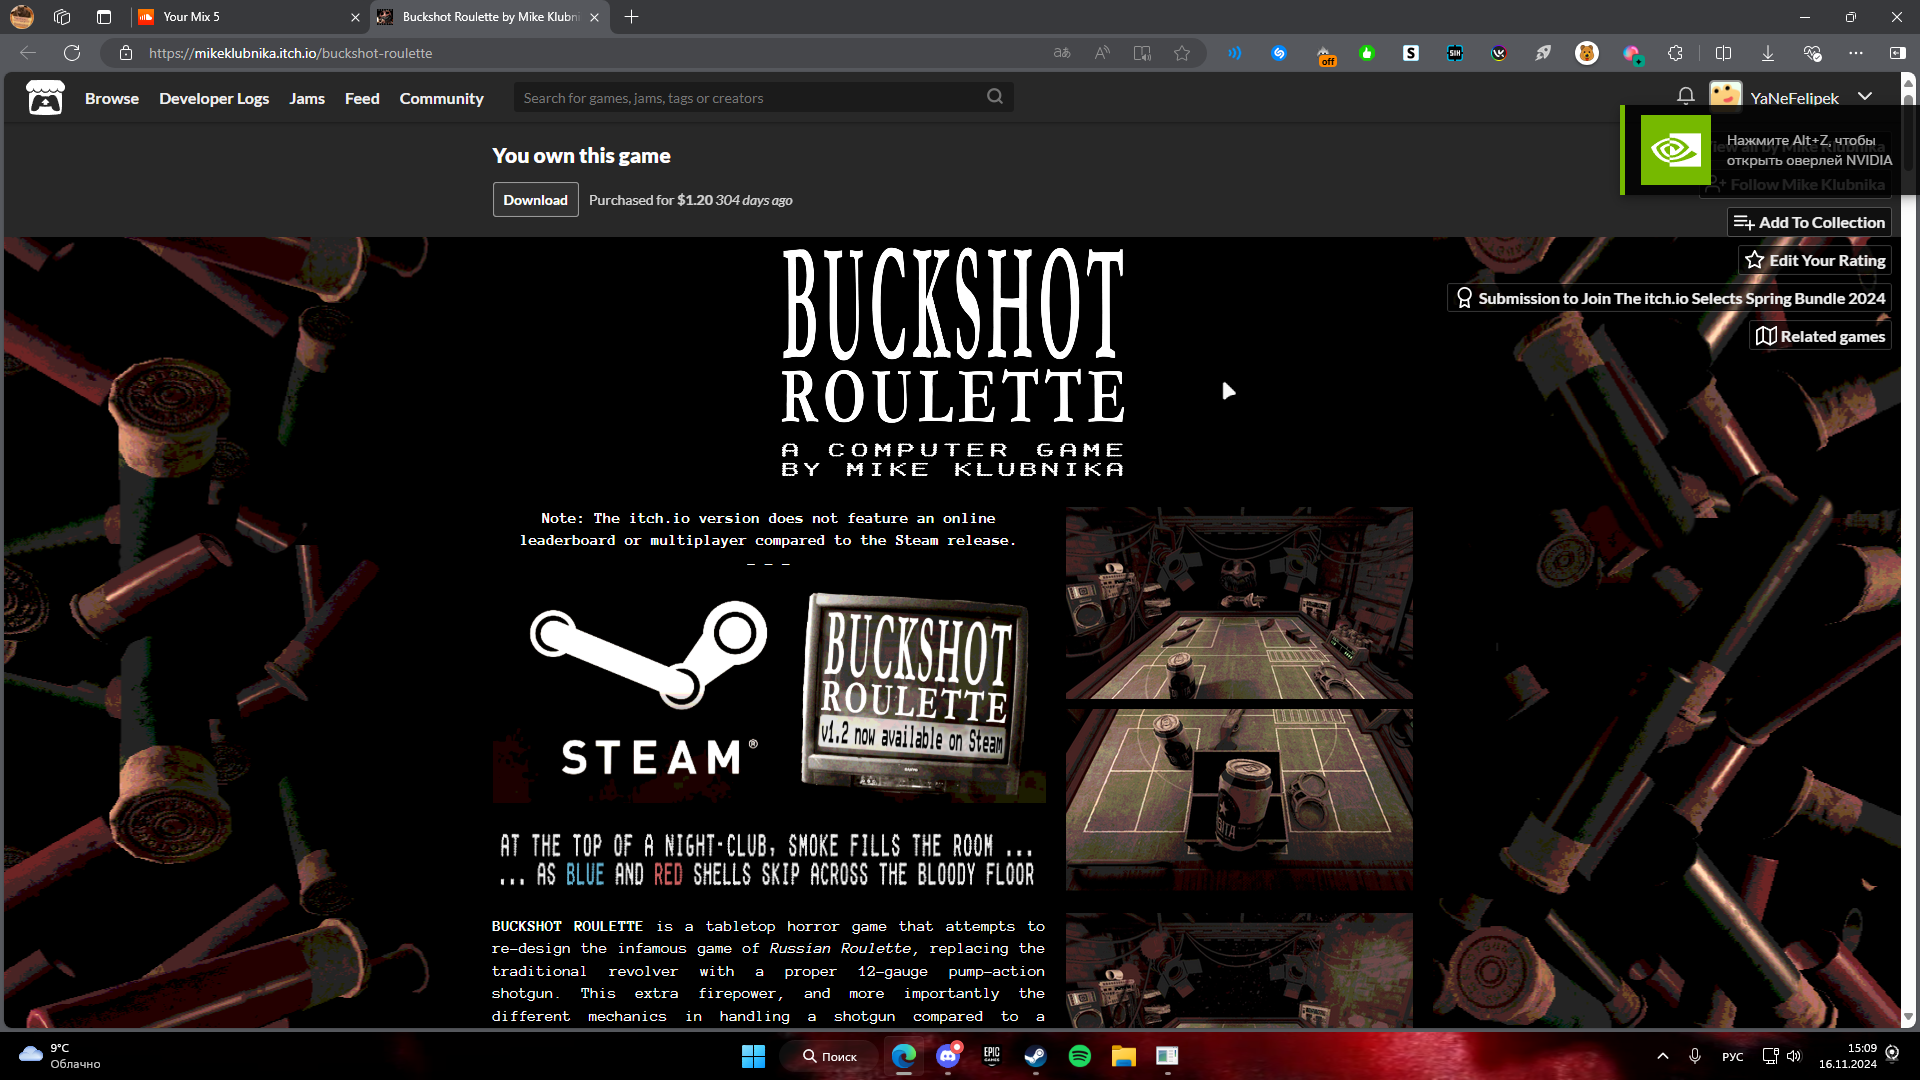Image resolution: width=1920 pixels, height=1080 pixels.
Task: Open Browser essentials heart icon
Action: 1812,53
